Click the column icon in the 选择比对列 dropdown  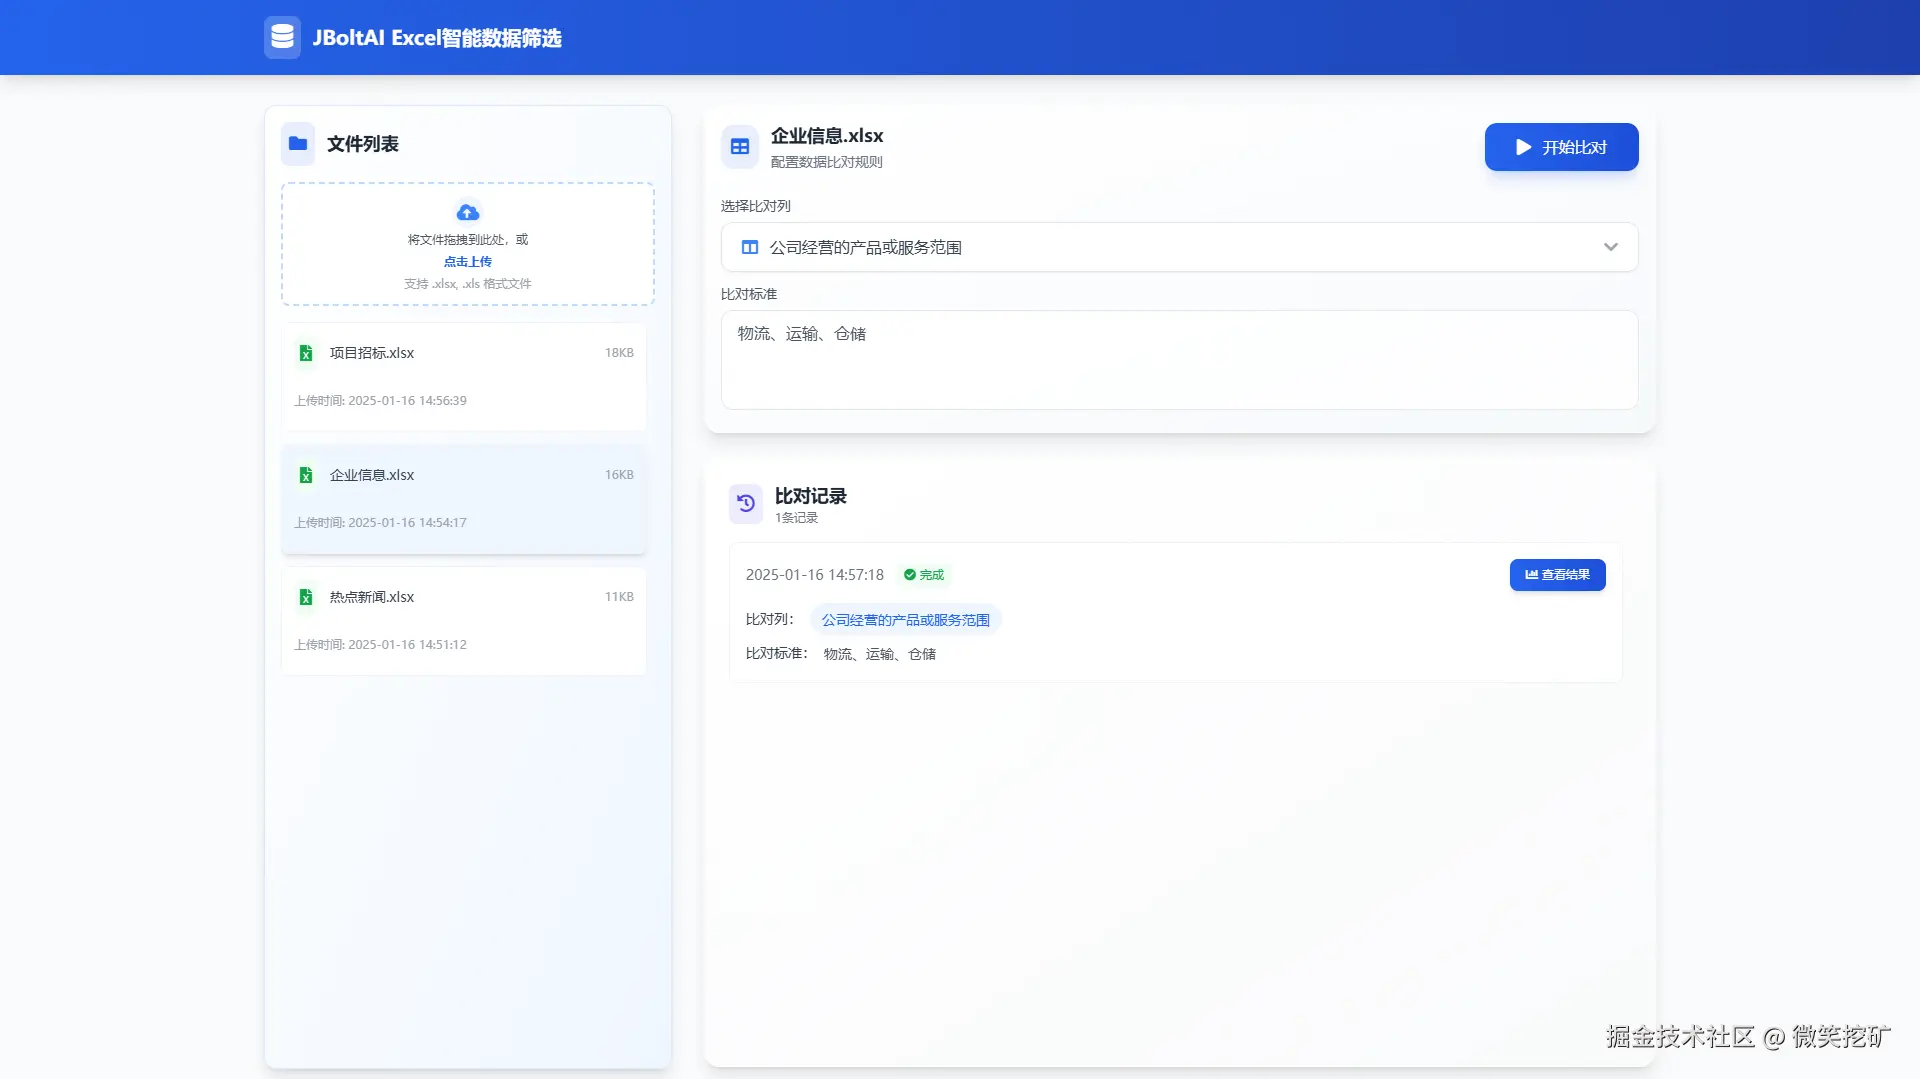[x=749, y=247]
